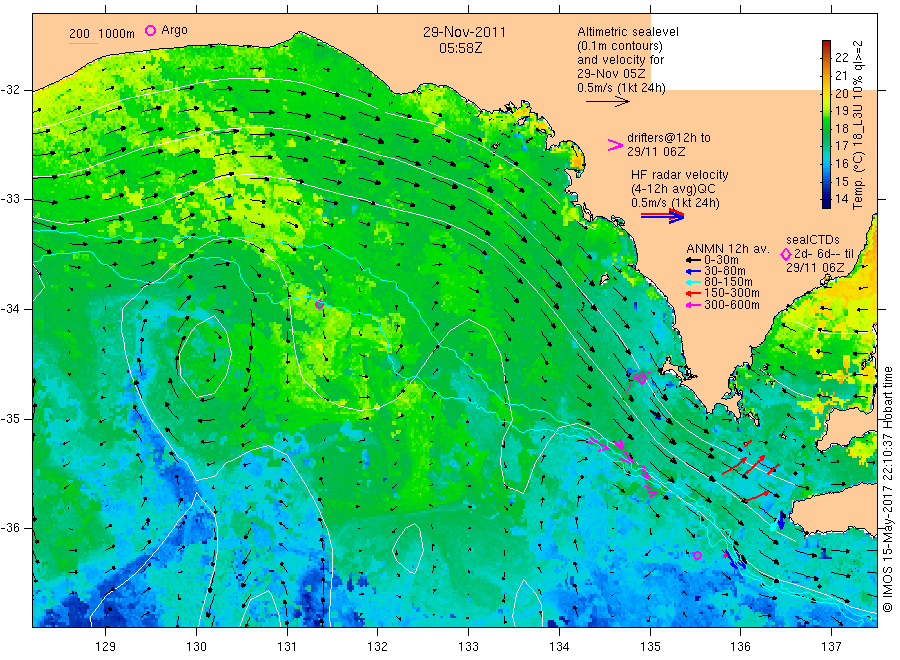The height and width of the screenshot is (660, 900).
Task: Click the '0.5m/s (1kt 24h)' altimetry scale text
Action: [x=622, y=88]
